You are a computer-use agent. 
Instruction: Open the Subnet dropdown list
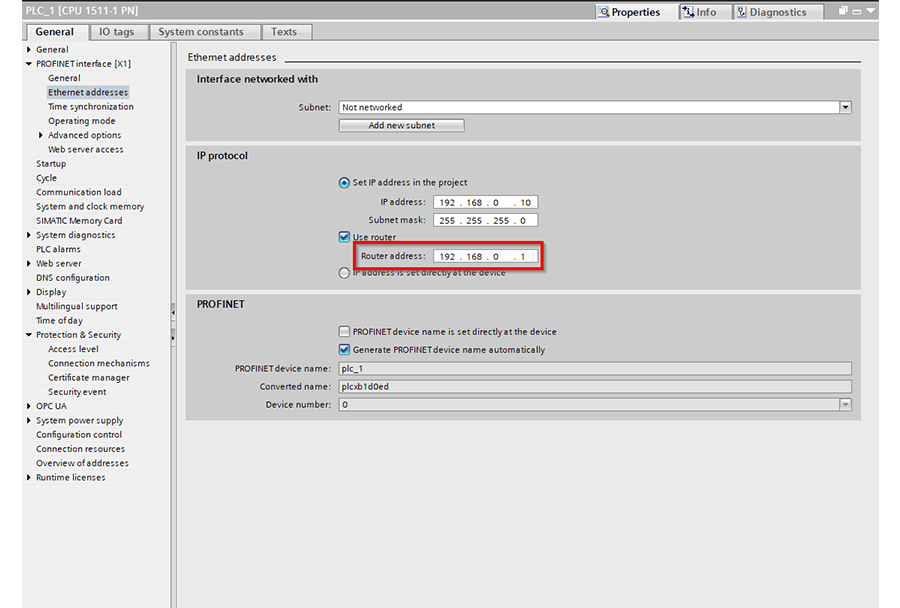pos(845,107)
